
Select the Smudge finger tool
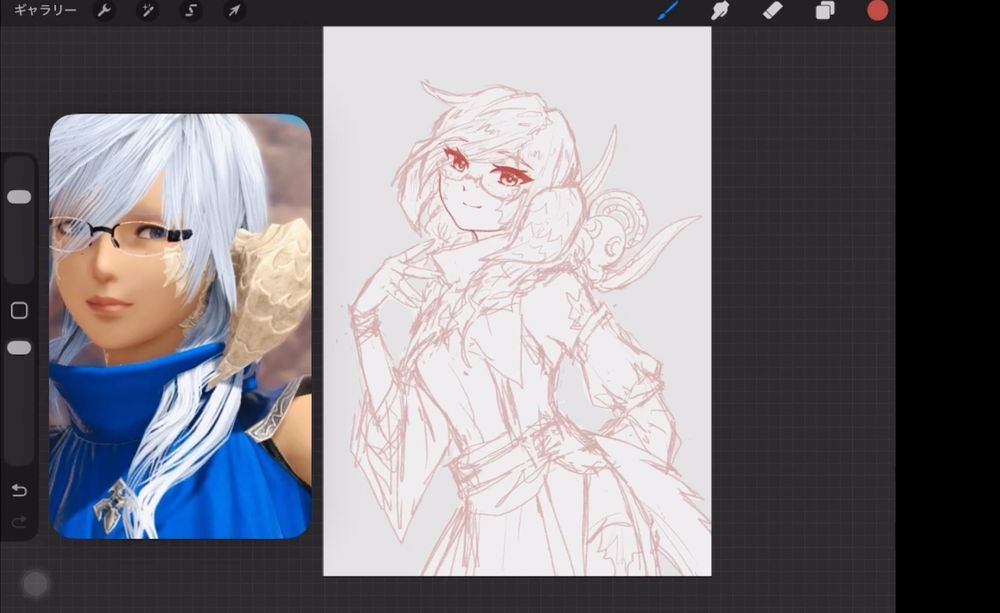click(x=720, y=10)
